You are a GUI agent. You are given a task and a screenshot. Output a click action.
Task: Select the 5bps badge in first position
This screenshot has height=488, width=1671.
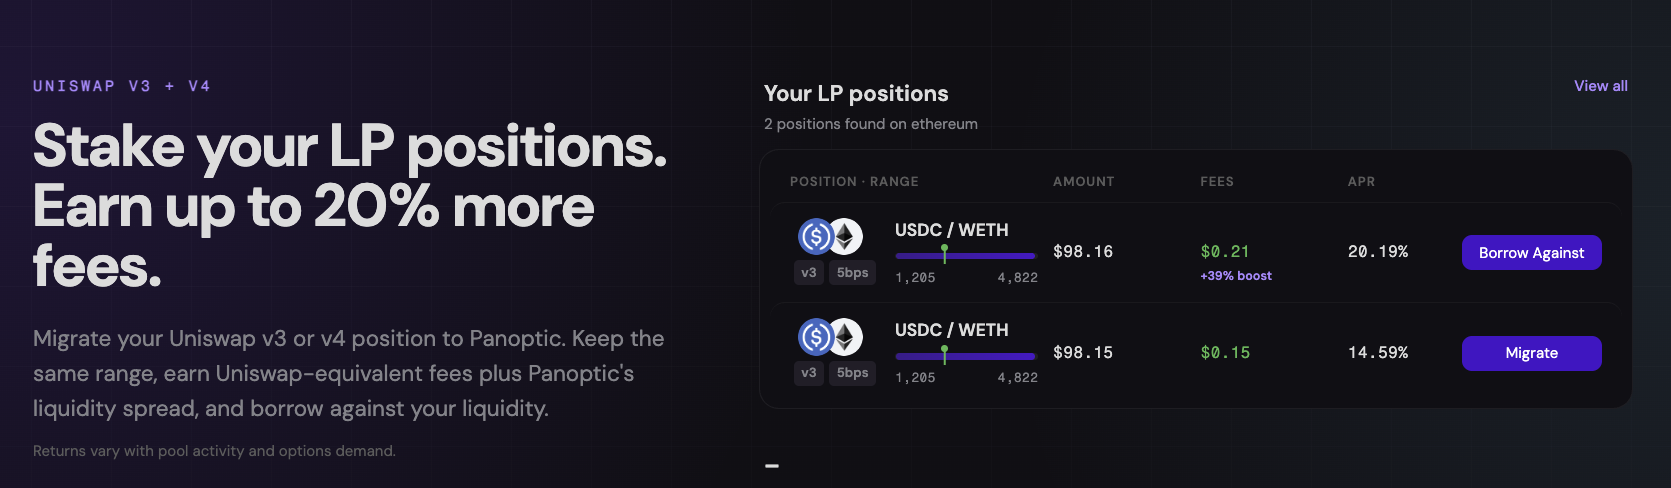(x=853, y=273)
